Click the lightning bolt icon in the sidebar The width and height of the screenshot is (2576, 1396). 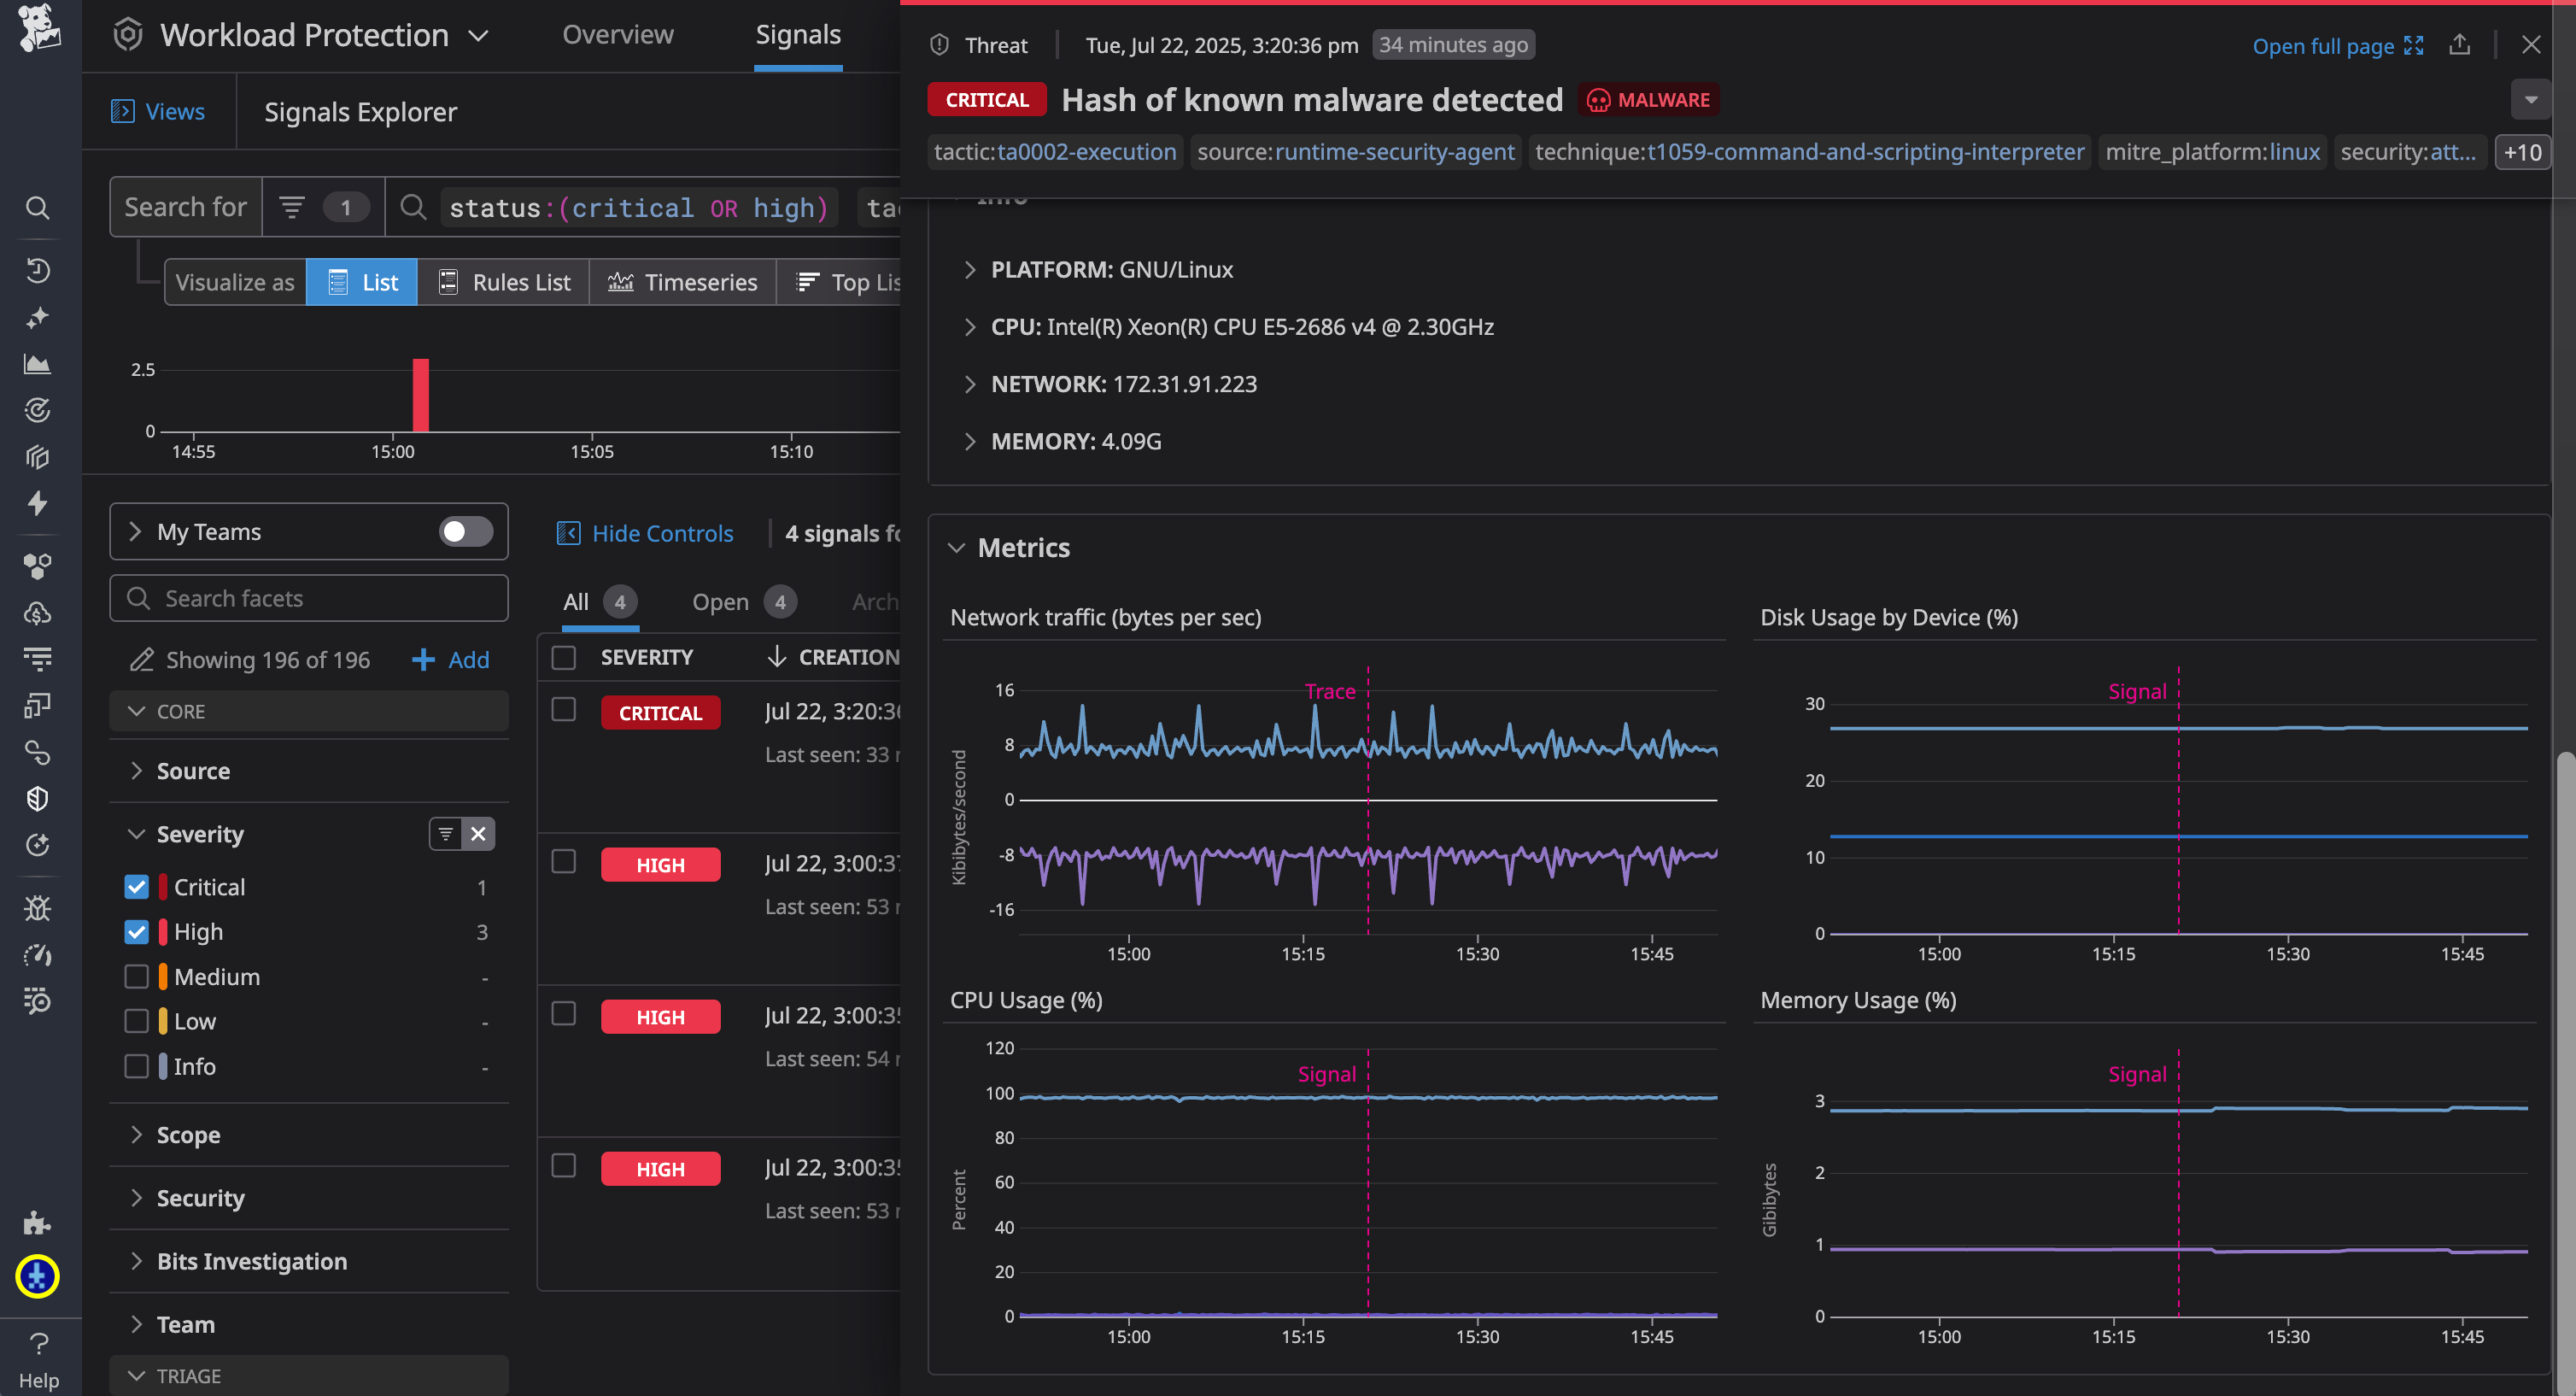click(x=37, y=504)
